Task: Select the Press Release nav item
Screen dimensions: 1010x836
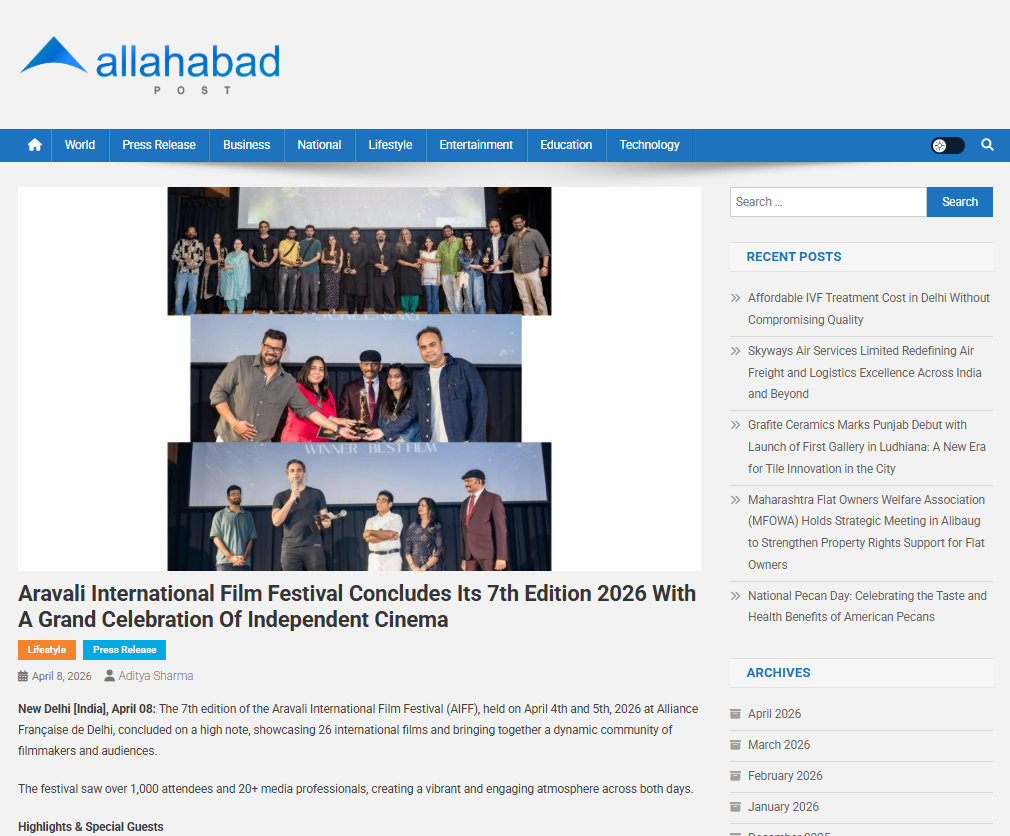Action: click(159, 145)
